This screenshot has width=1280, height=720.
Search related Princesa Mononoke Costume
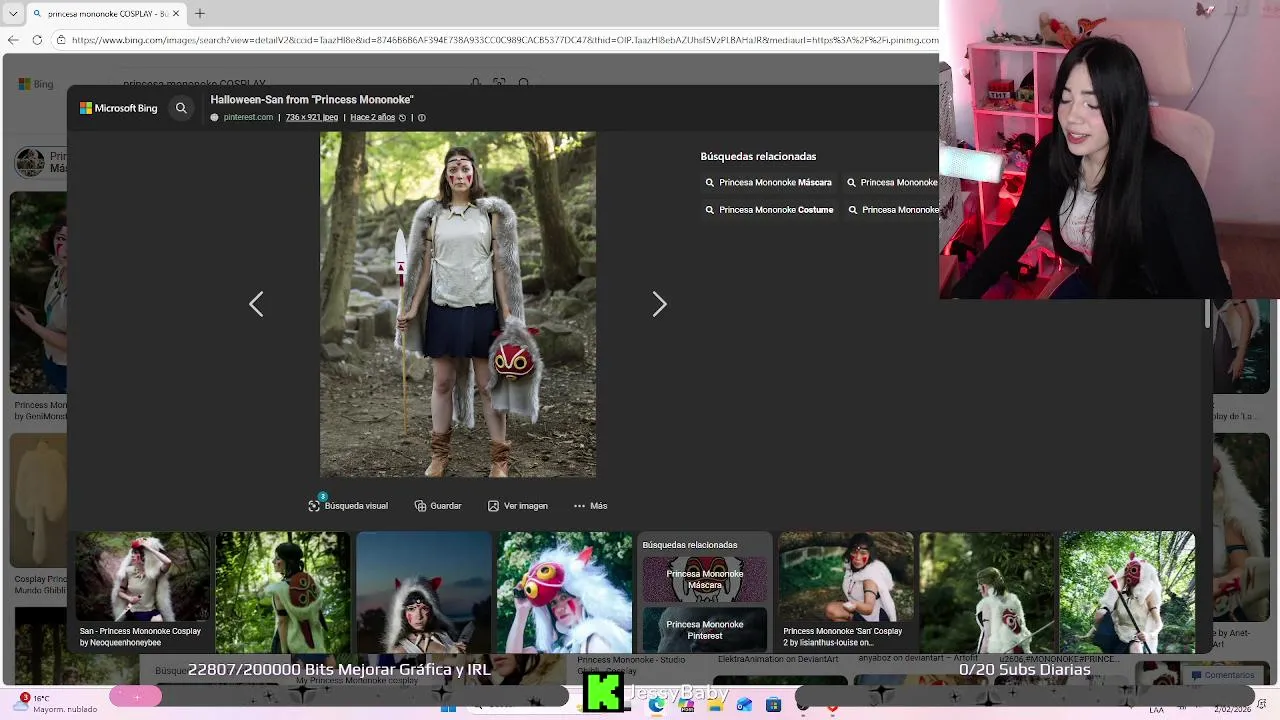pyautogui.click(x=769, y=210)
